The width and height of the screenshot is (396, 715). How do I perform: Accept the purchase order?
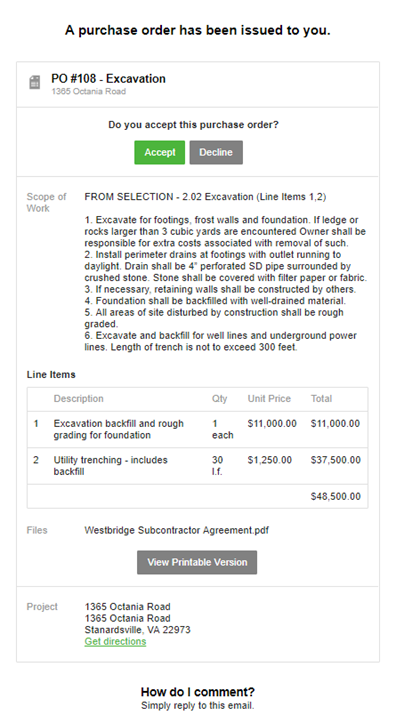(x=160, y=152)
